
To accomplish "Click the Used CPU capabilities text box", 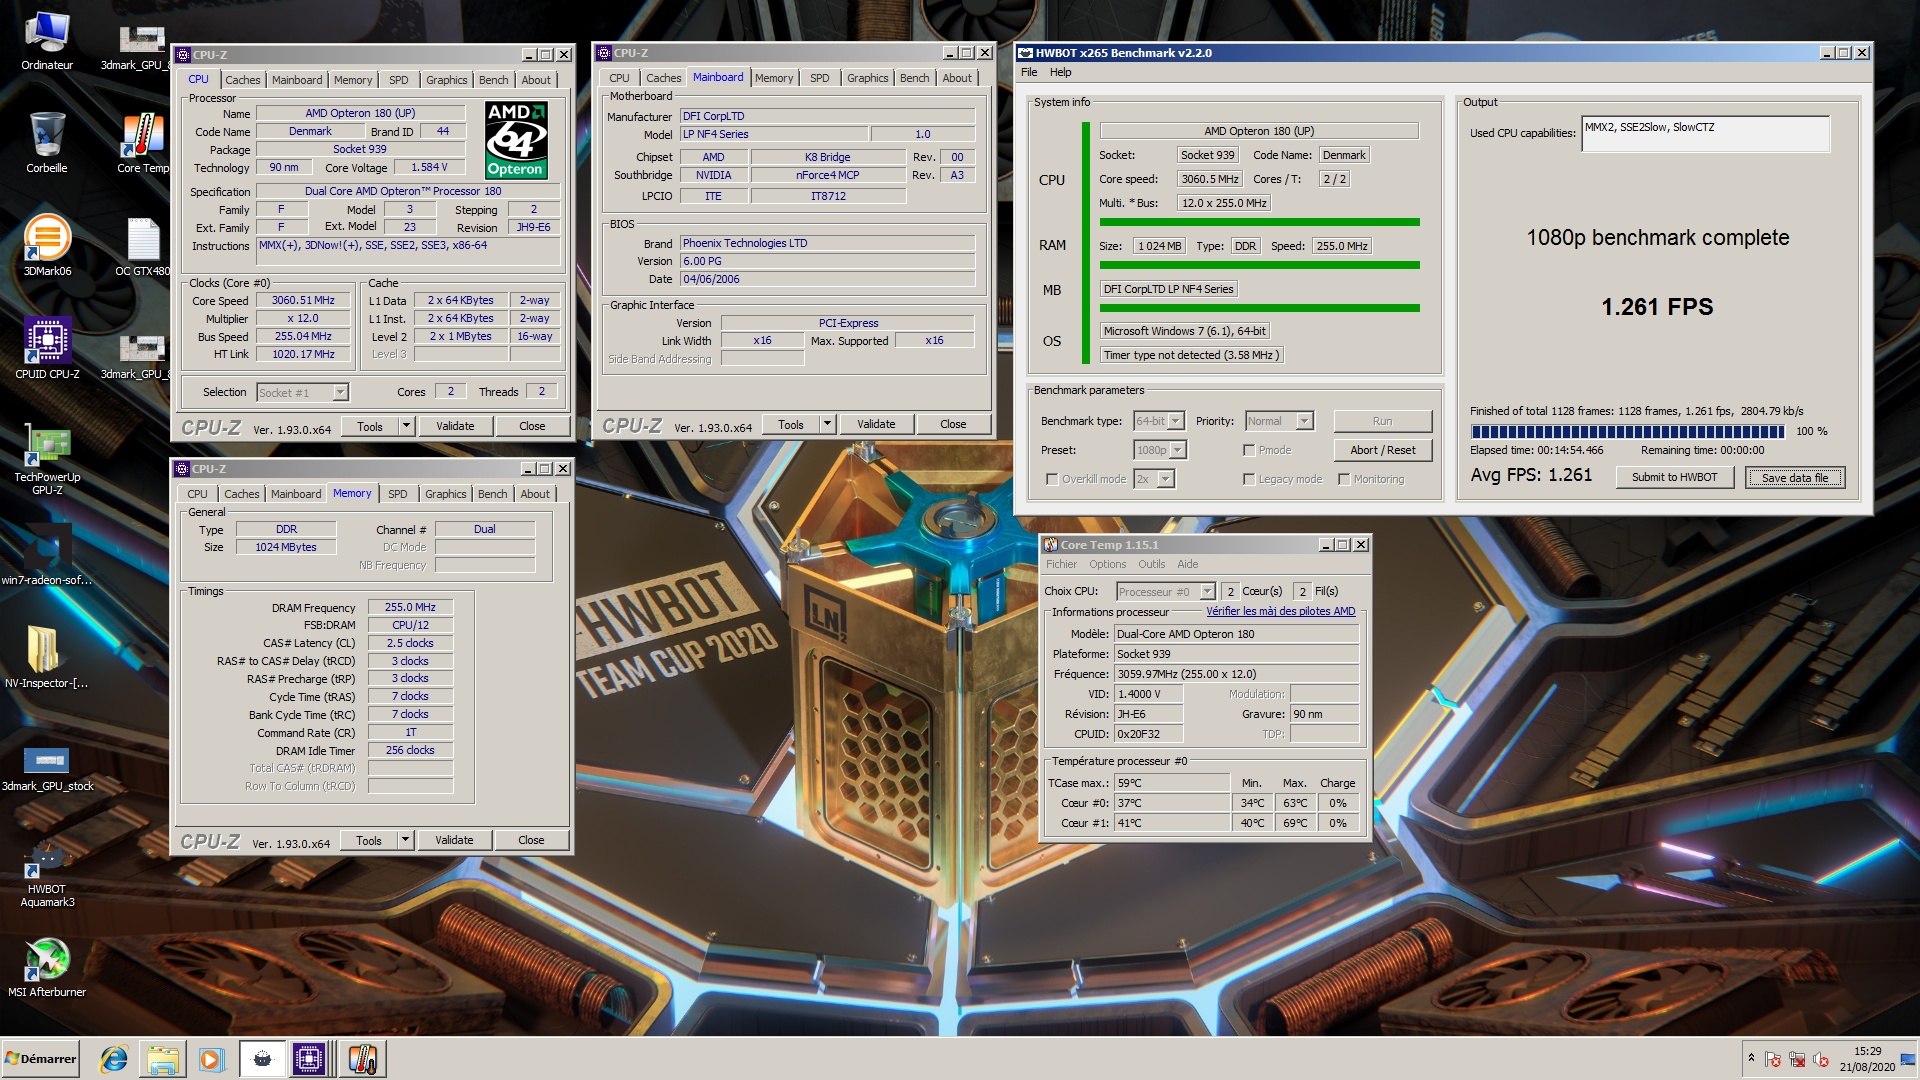I will click(1705, 133).
